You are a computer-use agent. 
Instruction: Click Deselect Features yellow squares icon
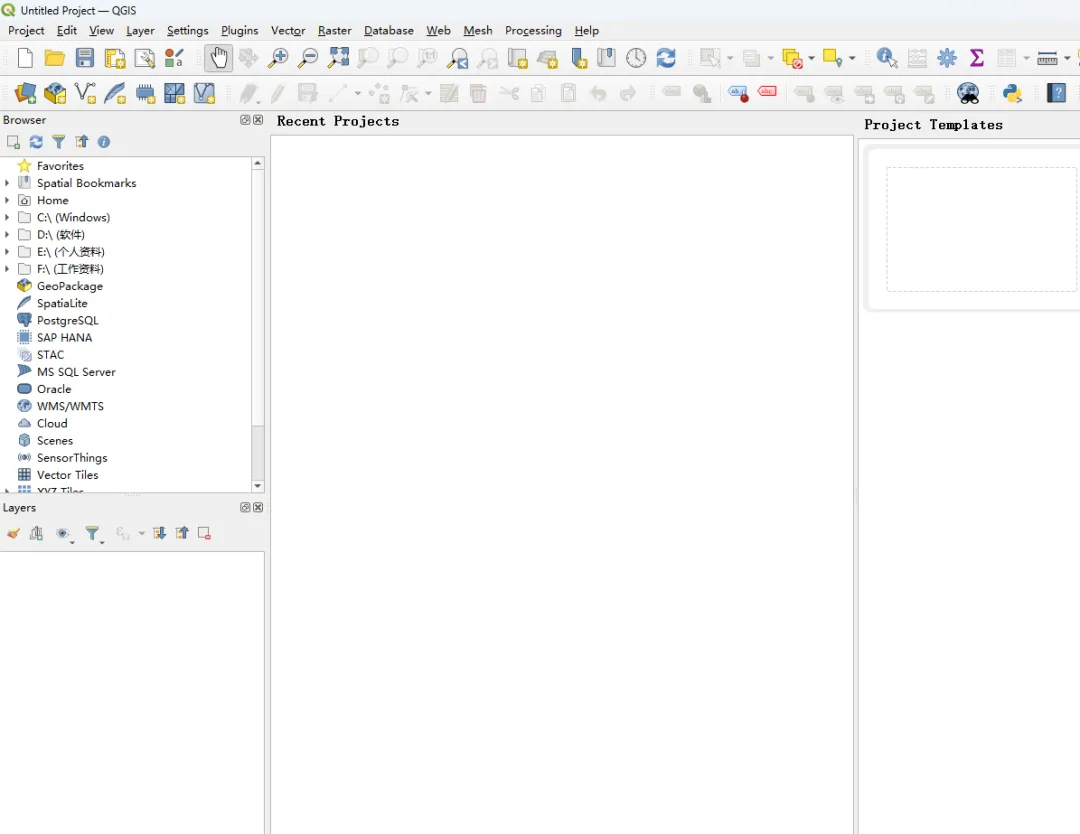tap(793, 59)
